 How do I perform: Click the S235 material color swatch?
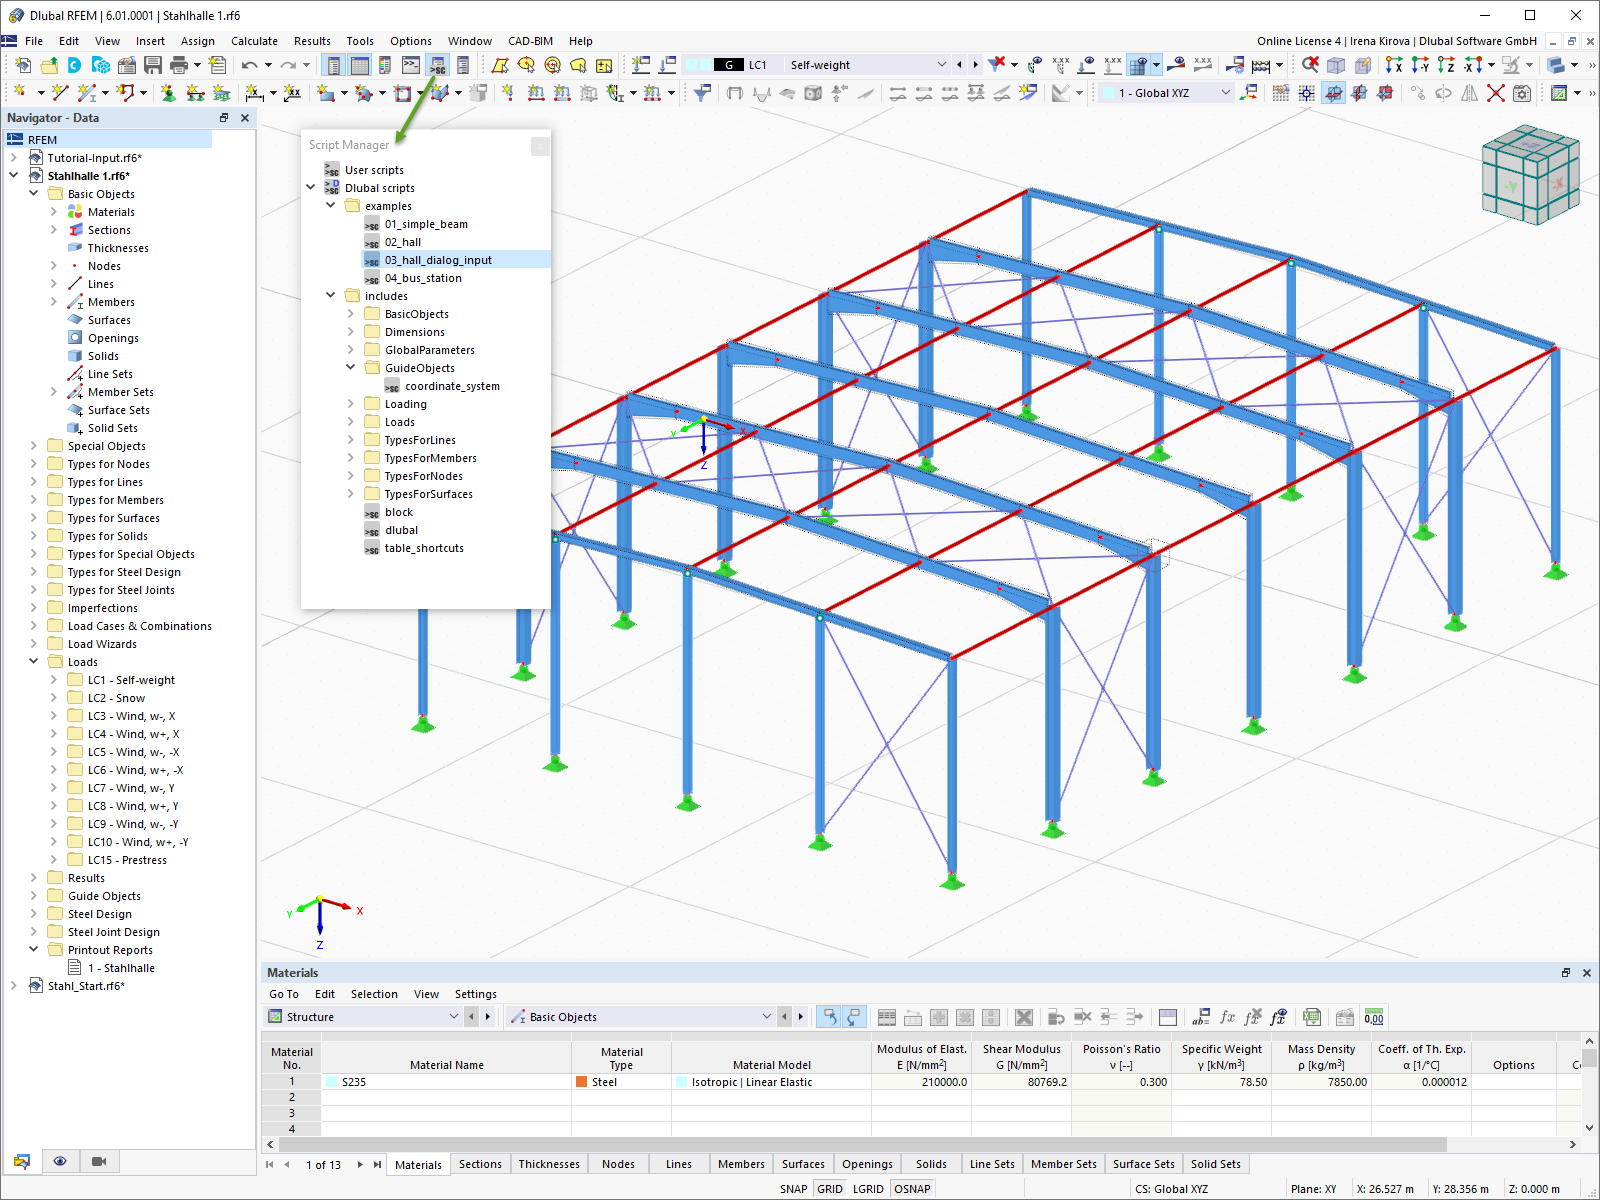(332, 1082)
